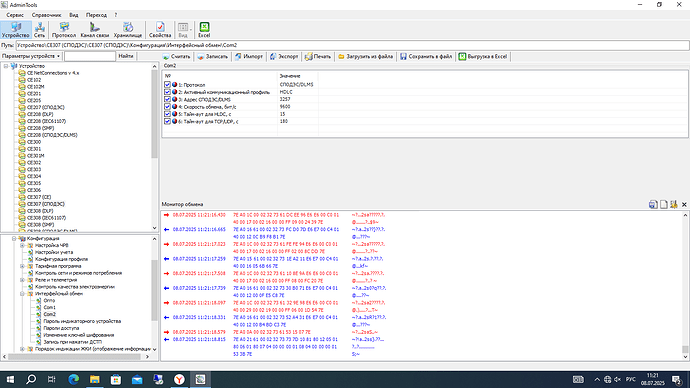The image size is (690, 388).
Task: Open the Устройство toolbar section
Action: [x=15, y=29]
